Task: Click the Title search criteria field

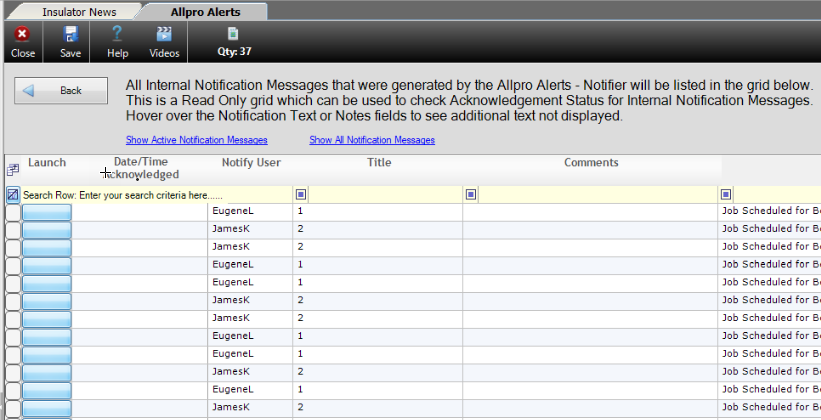Action: pos(385,195)
